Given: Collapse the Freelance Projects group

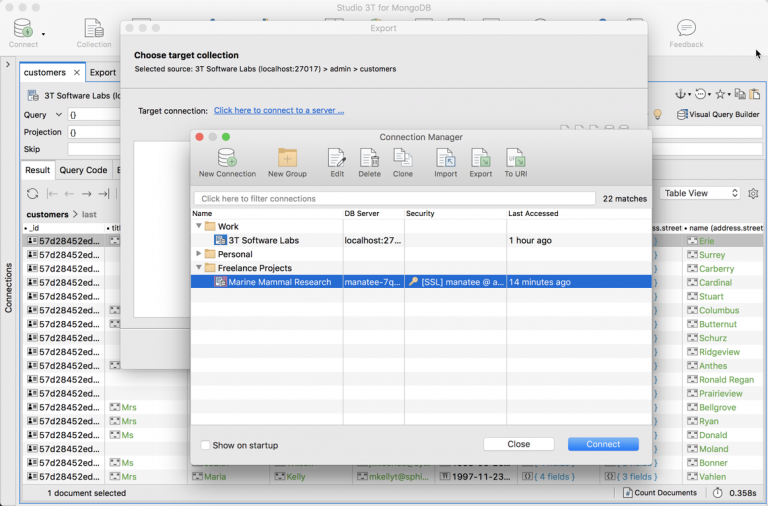Looking at the screenshot, I should [x=198, y=268].
